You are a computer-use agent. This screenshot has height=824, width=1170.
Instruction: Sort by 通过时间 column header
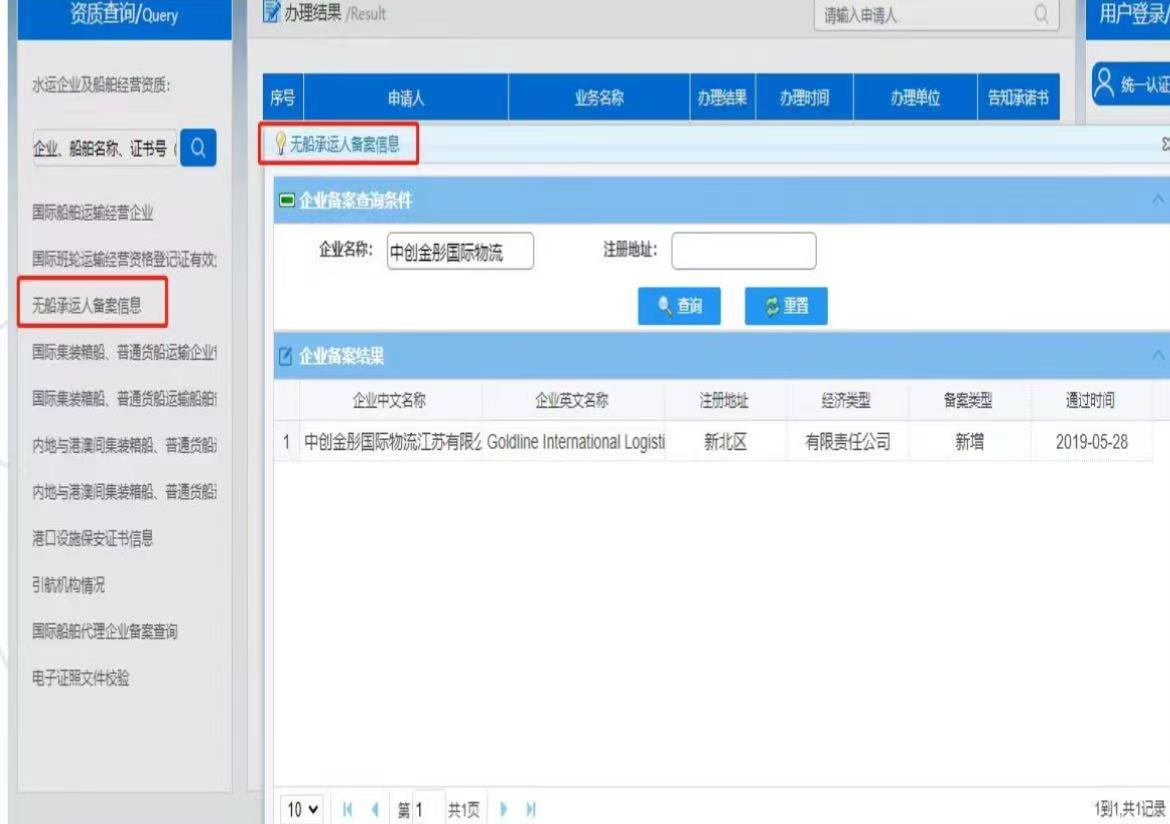1090,401
